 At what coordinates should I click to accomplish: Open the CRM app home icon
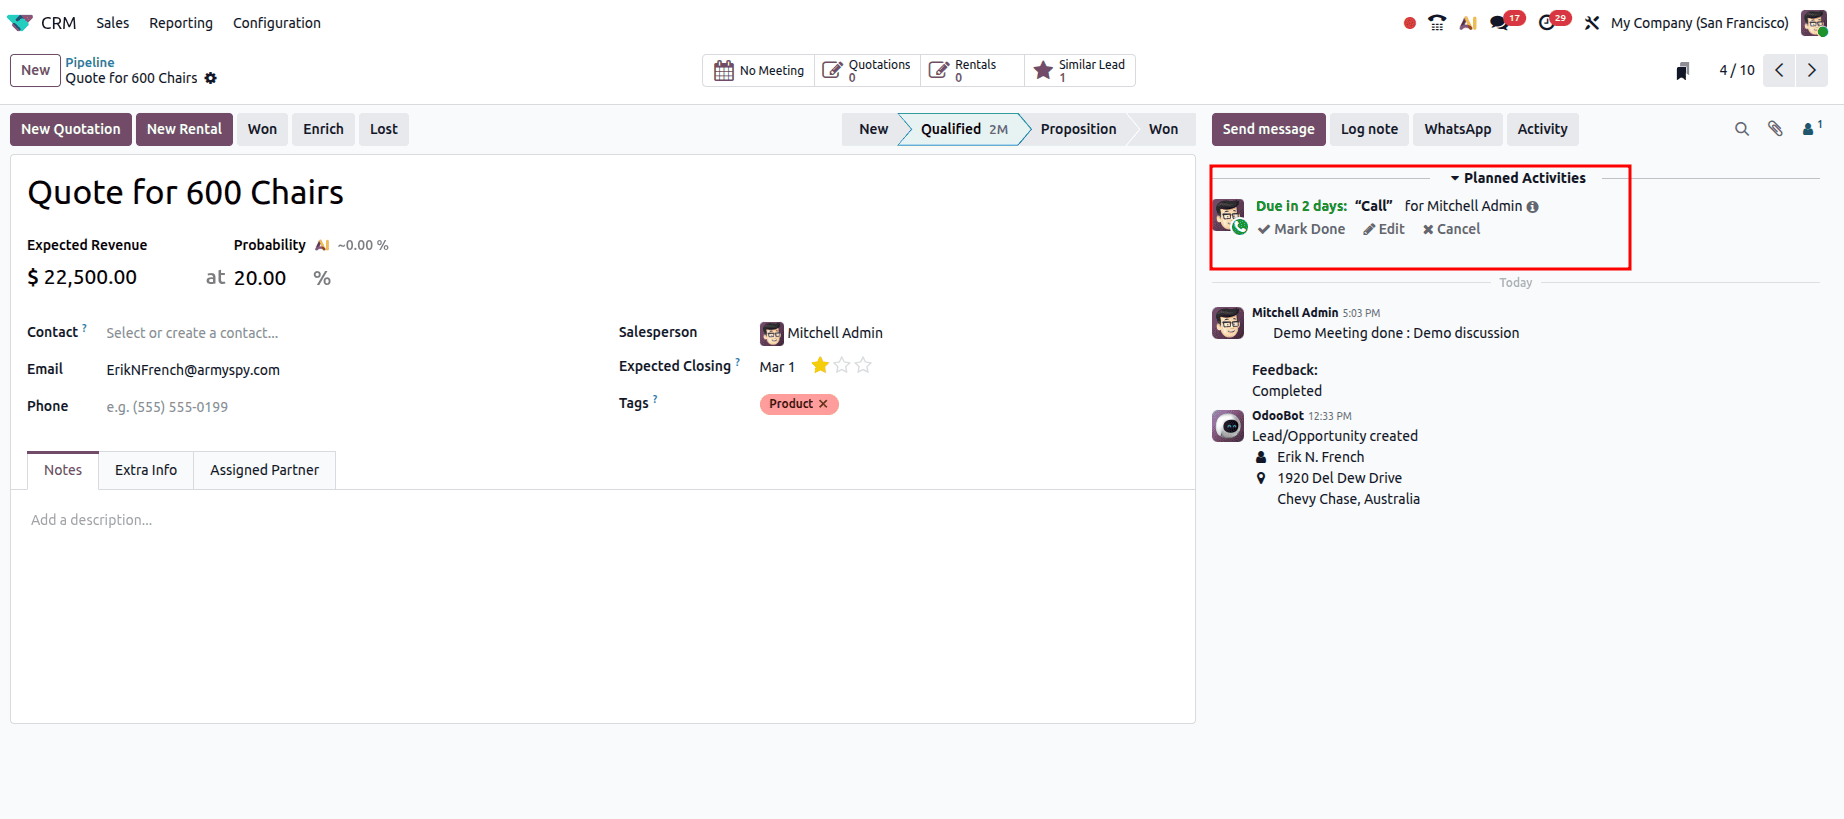click(x=20, y=23)
